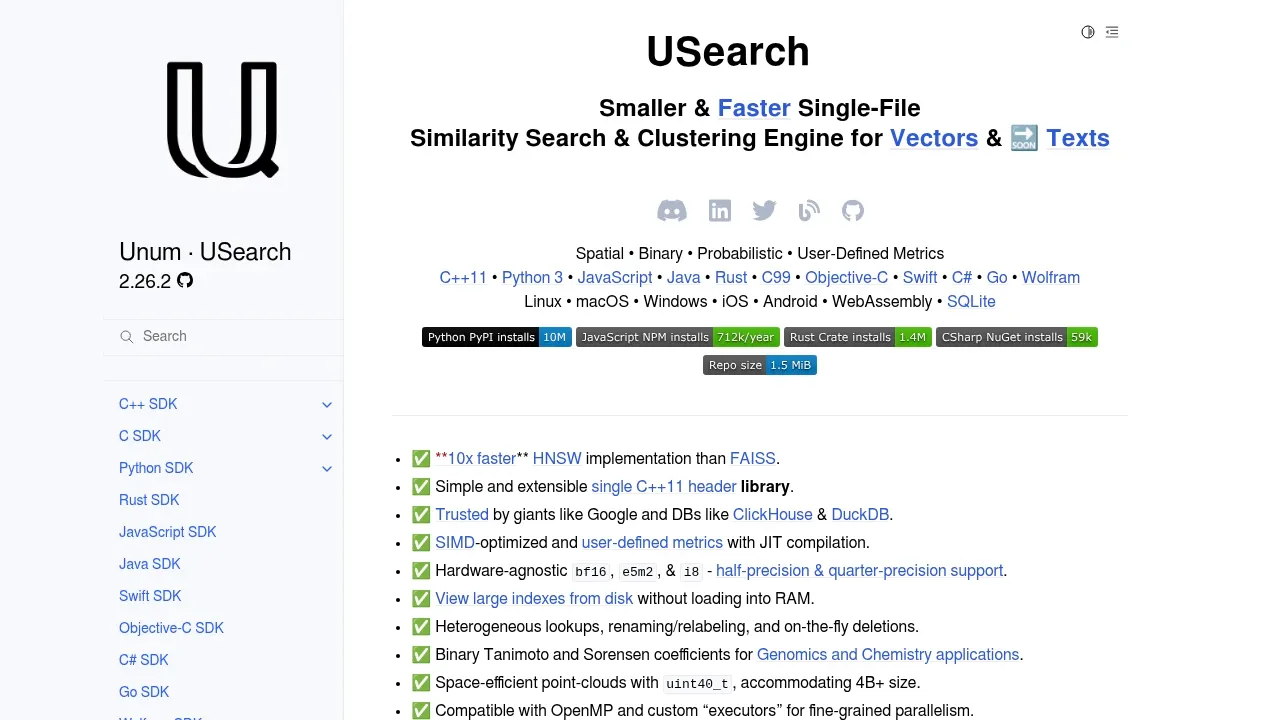Click the search magnifier icon

point(127,337)
